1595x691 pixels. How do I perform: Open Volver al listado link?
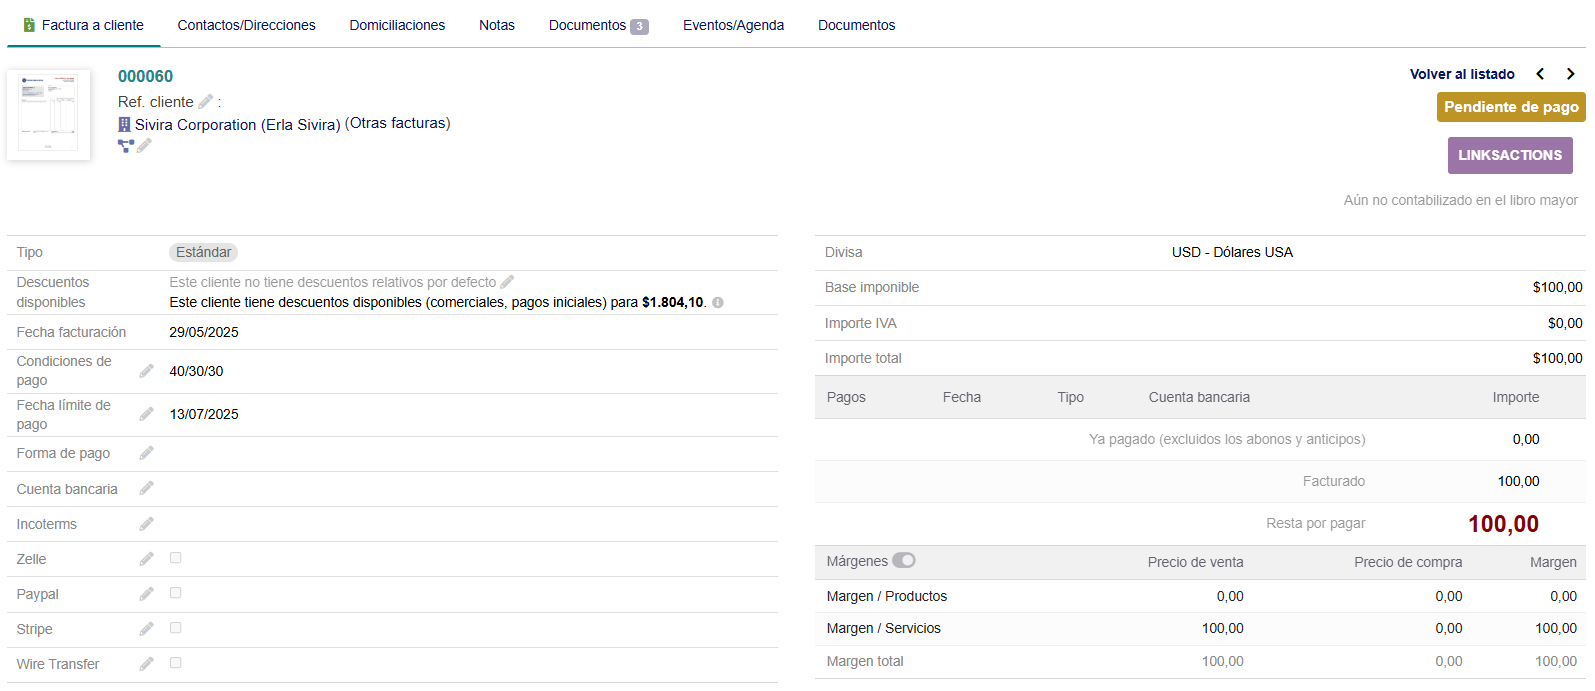[x=1461, y=74]
